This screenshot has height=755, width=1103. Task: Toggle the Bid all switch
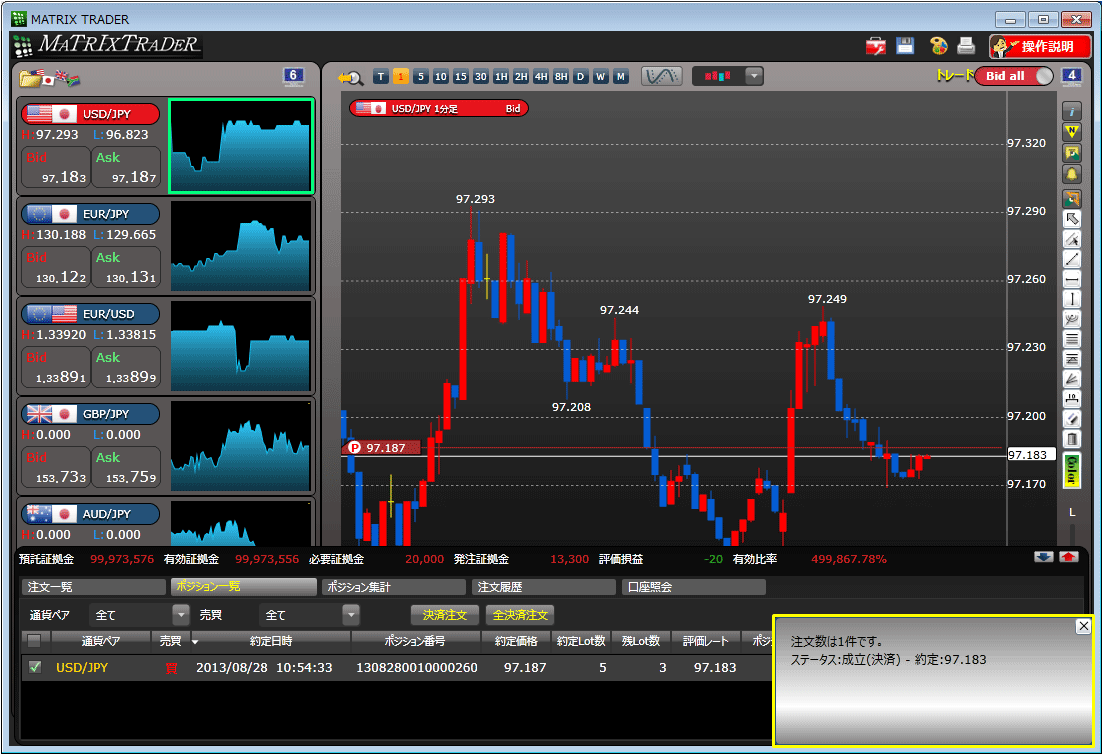(1014, 76)
